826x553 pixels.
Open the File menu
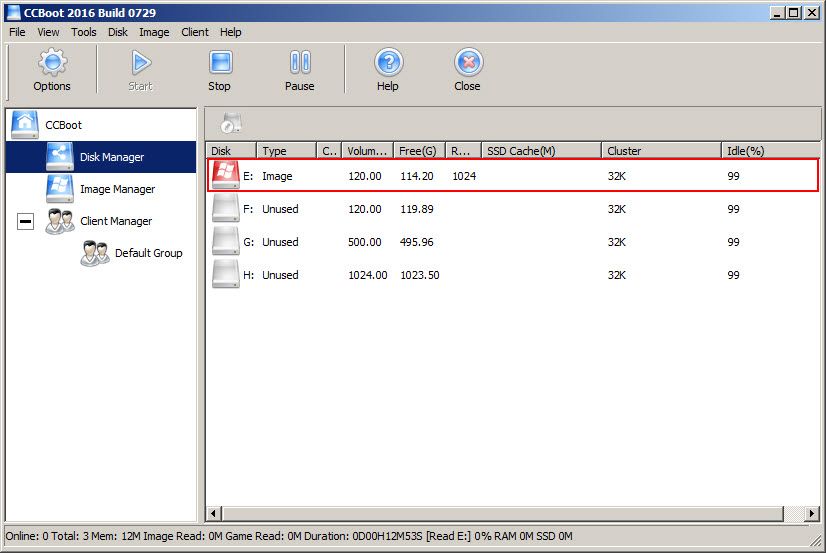coord(17,32)
